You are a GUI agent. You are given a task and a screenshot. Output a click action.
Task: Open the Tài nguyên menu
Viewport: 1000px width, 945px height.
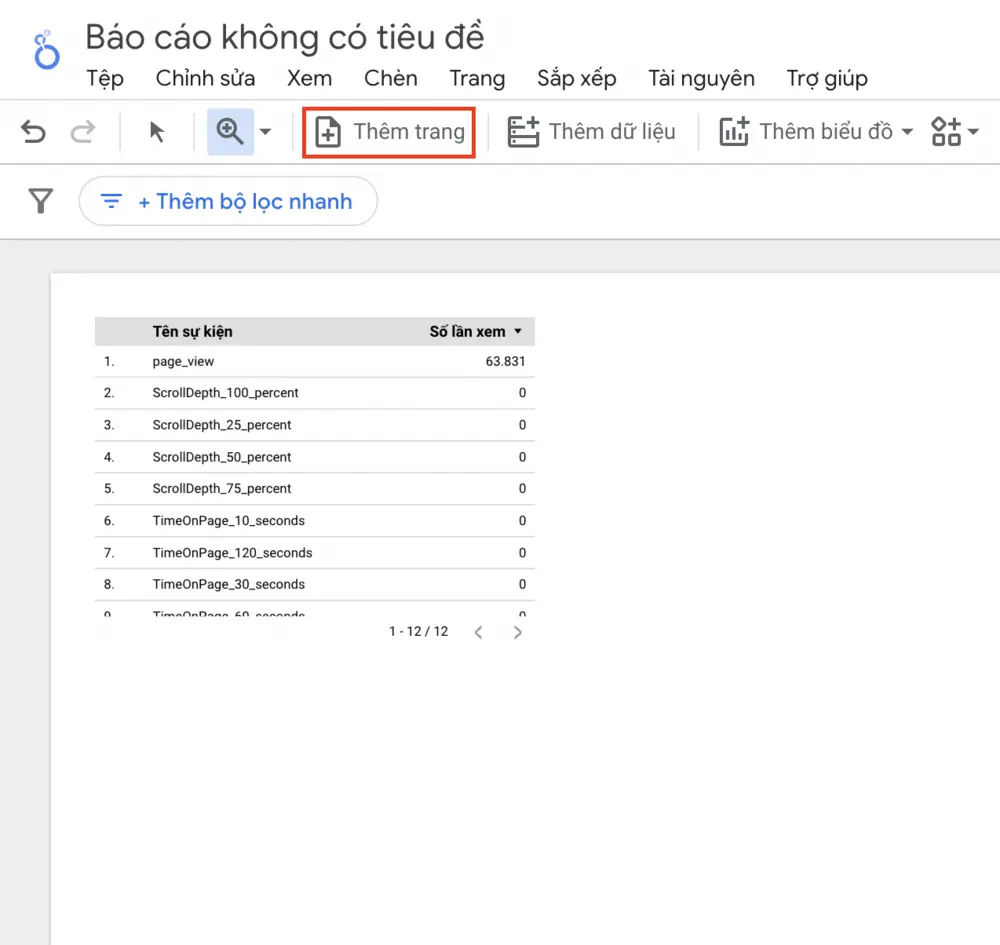tap(702, 78)
